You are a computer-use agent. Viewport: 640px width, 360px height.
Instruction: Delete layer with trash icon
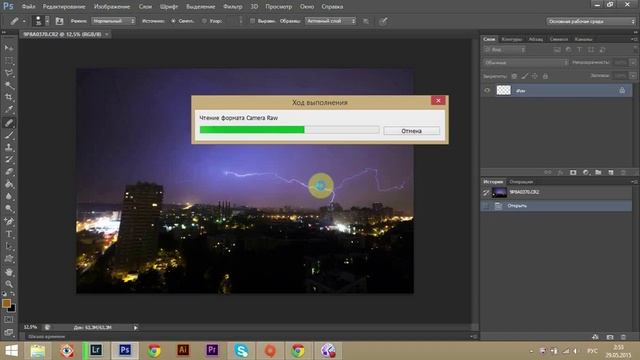click(623, 173)
